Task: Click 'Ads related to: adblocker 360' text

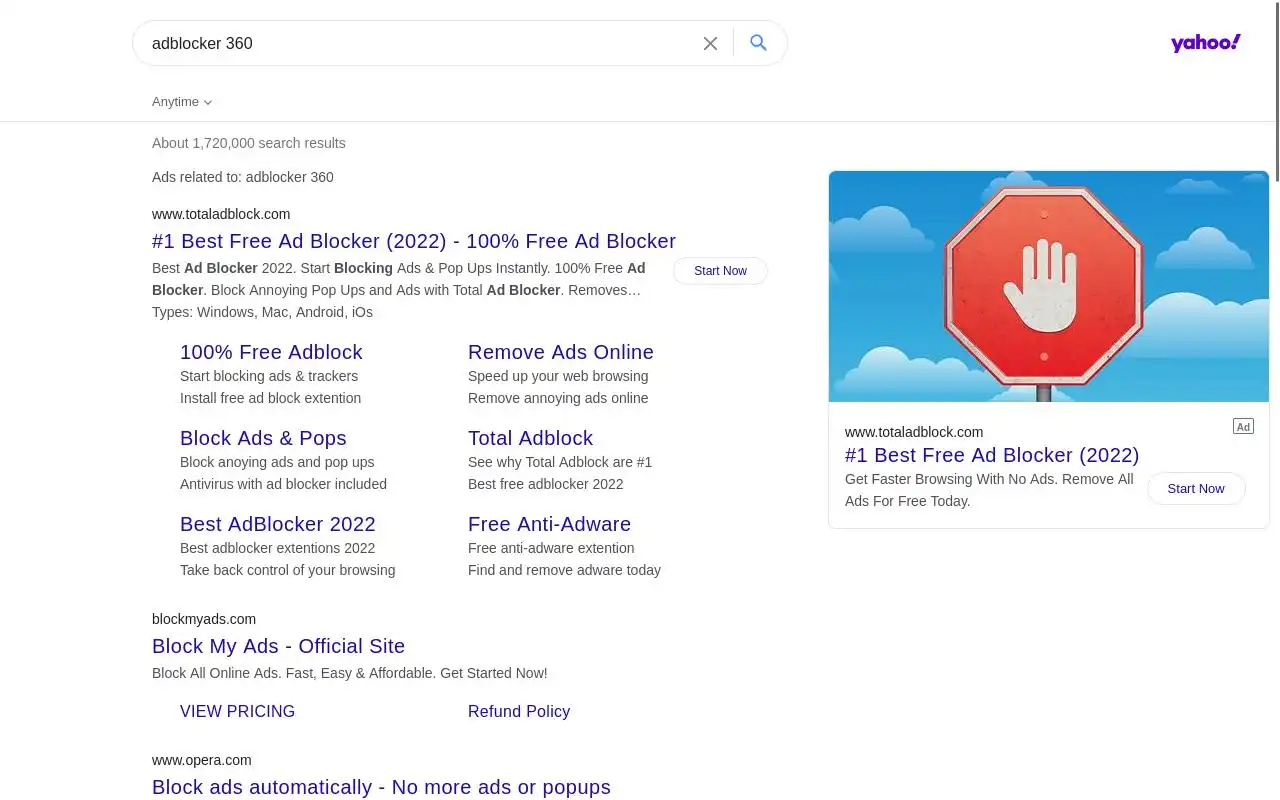Action: click(243, 177)
